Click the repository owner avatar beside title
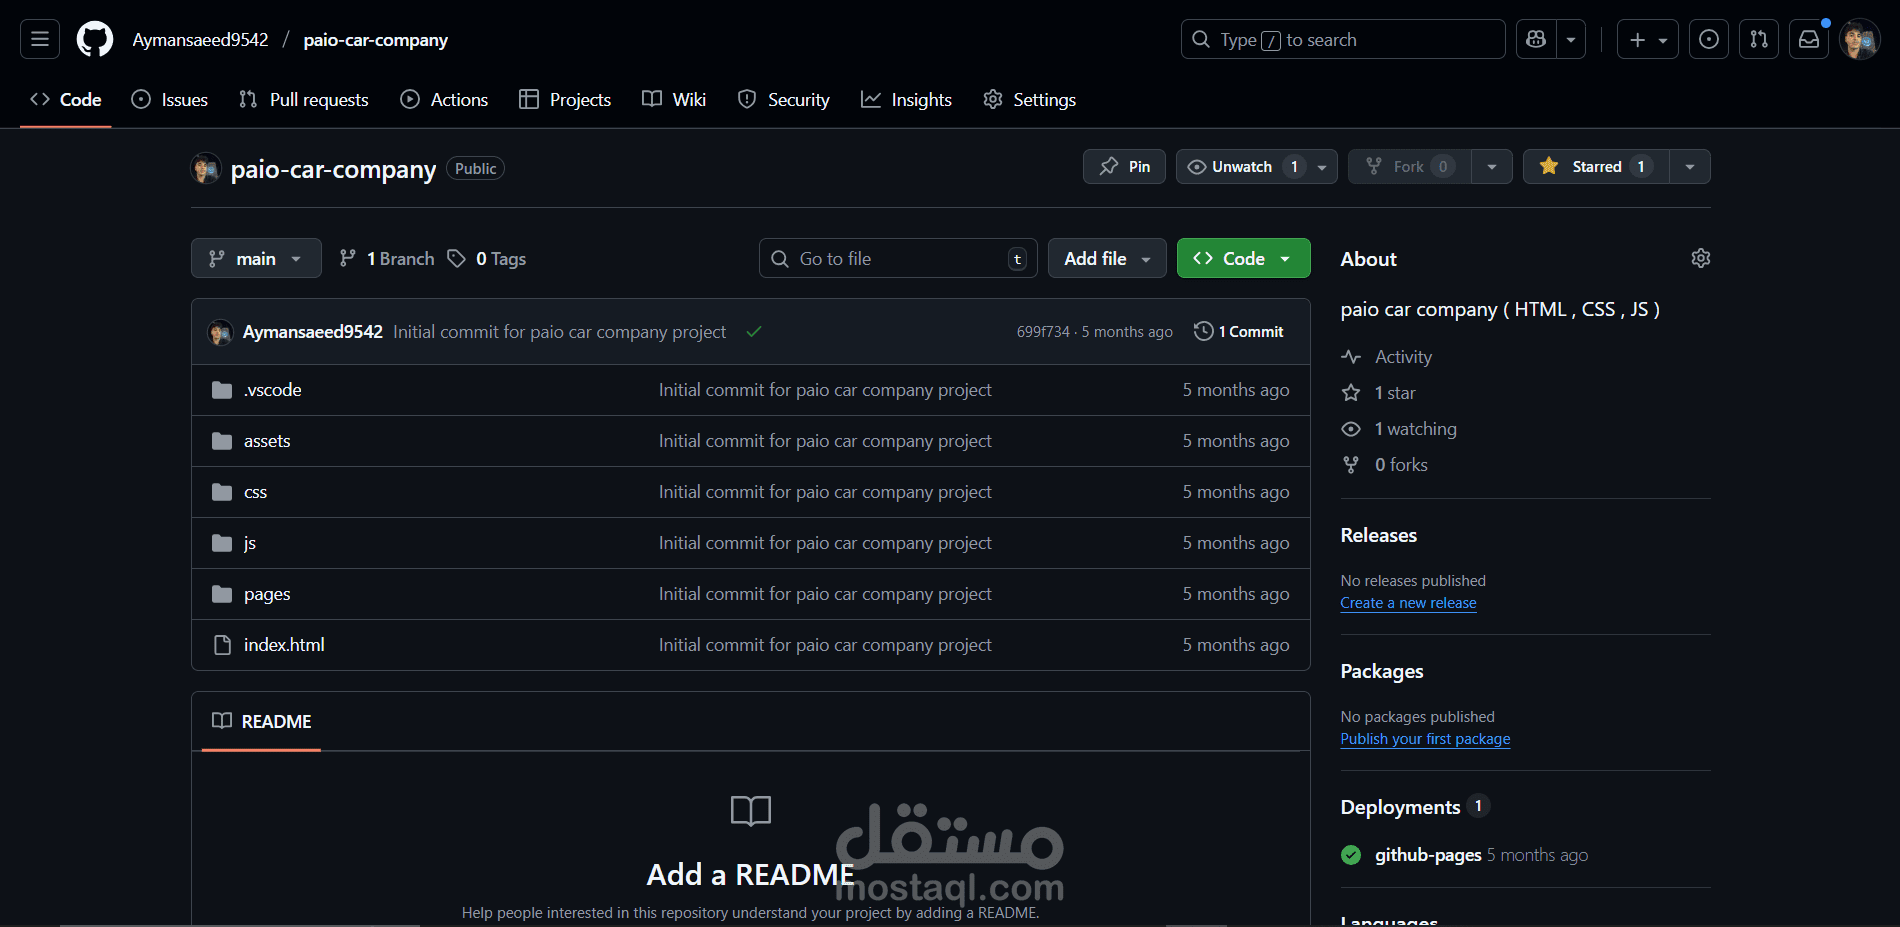The height and width of the screenshot is (927, 1900). coord(206,168)
